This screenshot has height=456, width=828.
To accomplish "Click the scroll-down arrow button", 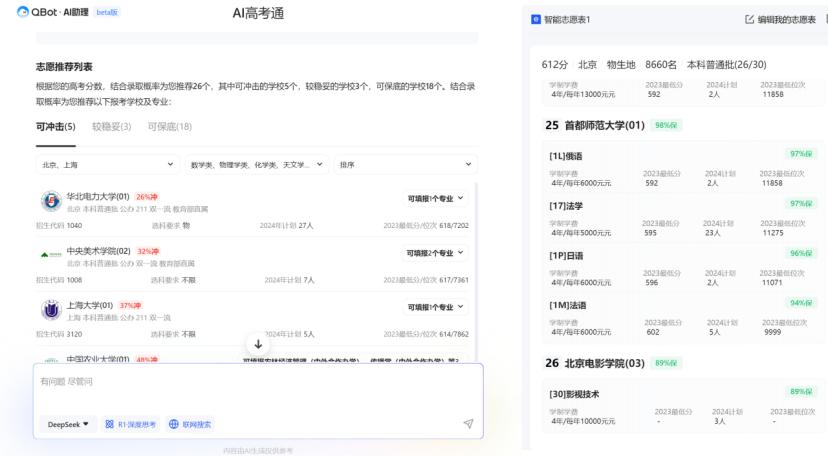I will click(258, 344).
